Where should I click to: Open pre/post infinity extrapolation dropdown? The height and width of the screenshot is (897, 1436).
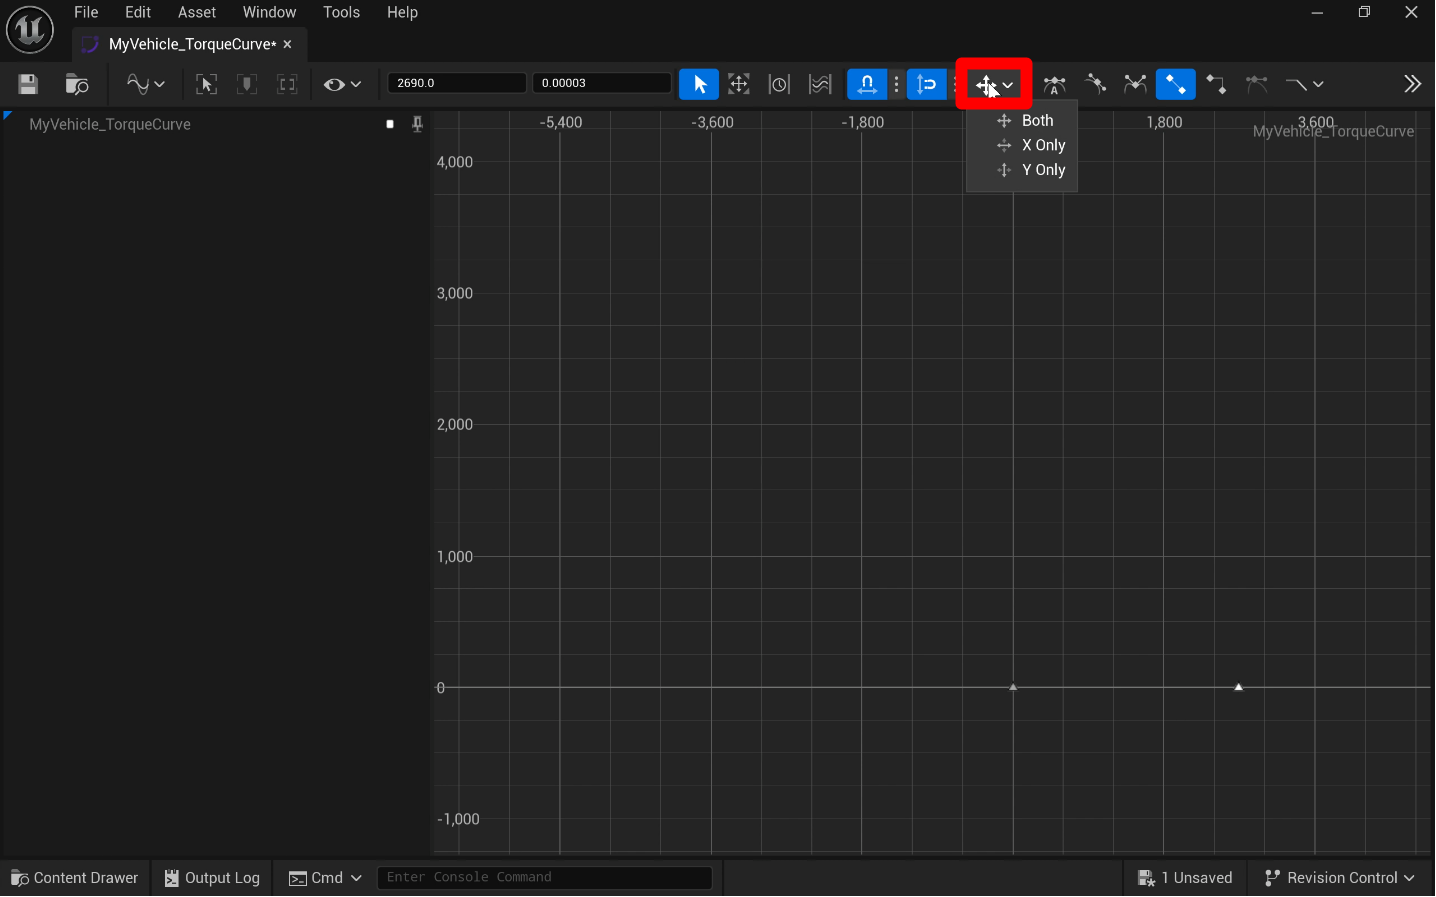(x=1304, y=84)
